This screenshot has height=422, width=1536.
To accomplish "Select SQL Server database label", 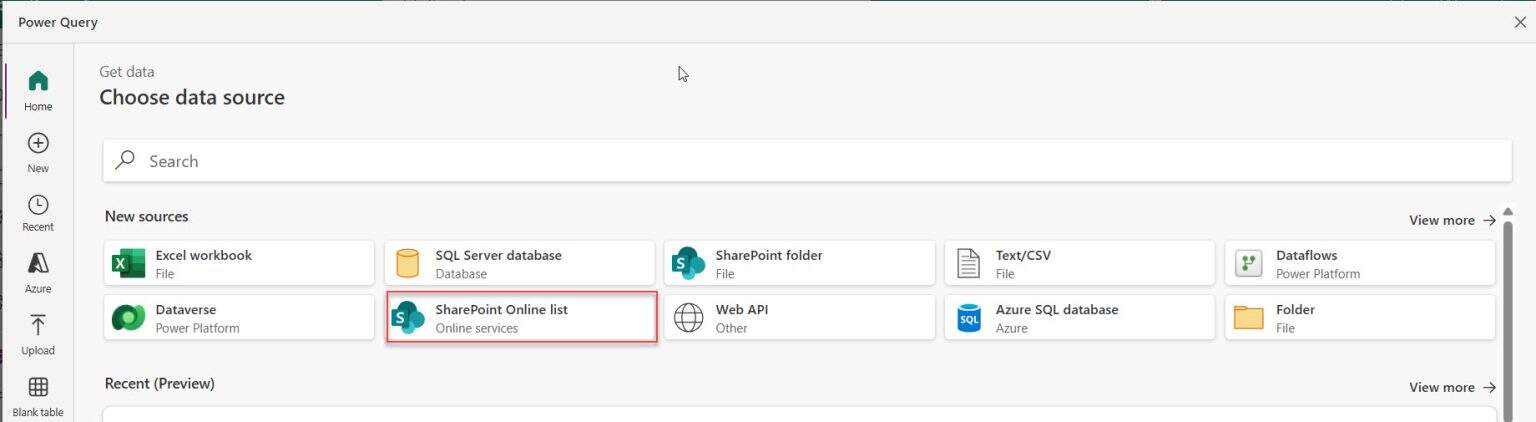I will point(498,255).
